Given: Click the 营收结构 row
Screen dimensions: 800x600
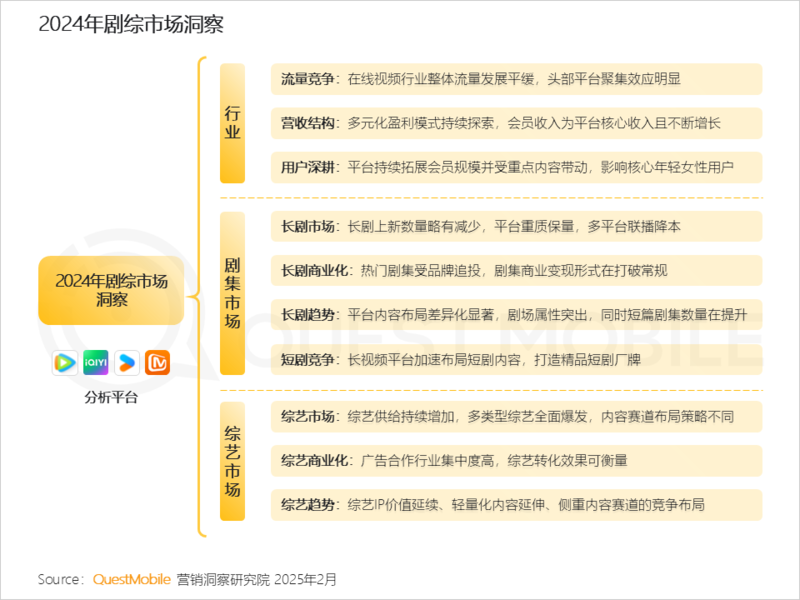Looking at the screenshot, I should [516, 123].
